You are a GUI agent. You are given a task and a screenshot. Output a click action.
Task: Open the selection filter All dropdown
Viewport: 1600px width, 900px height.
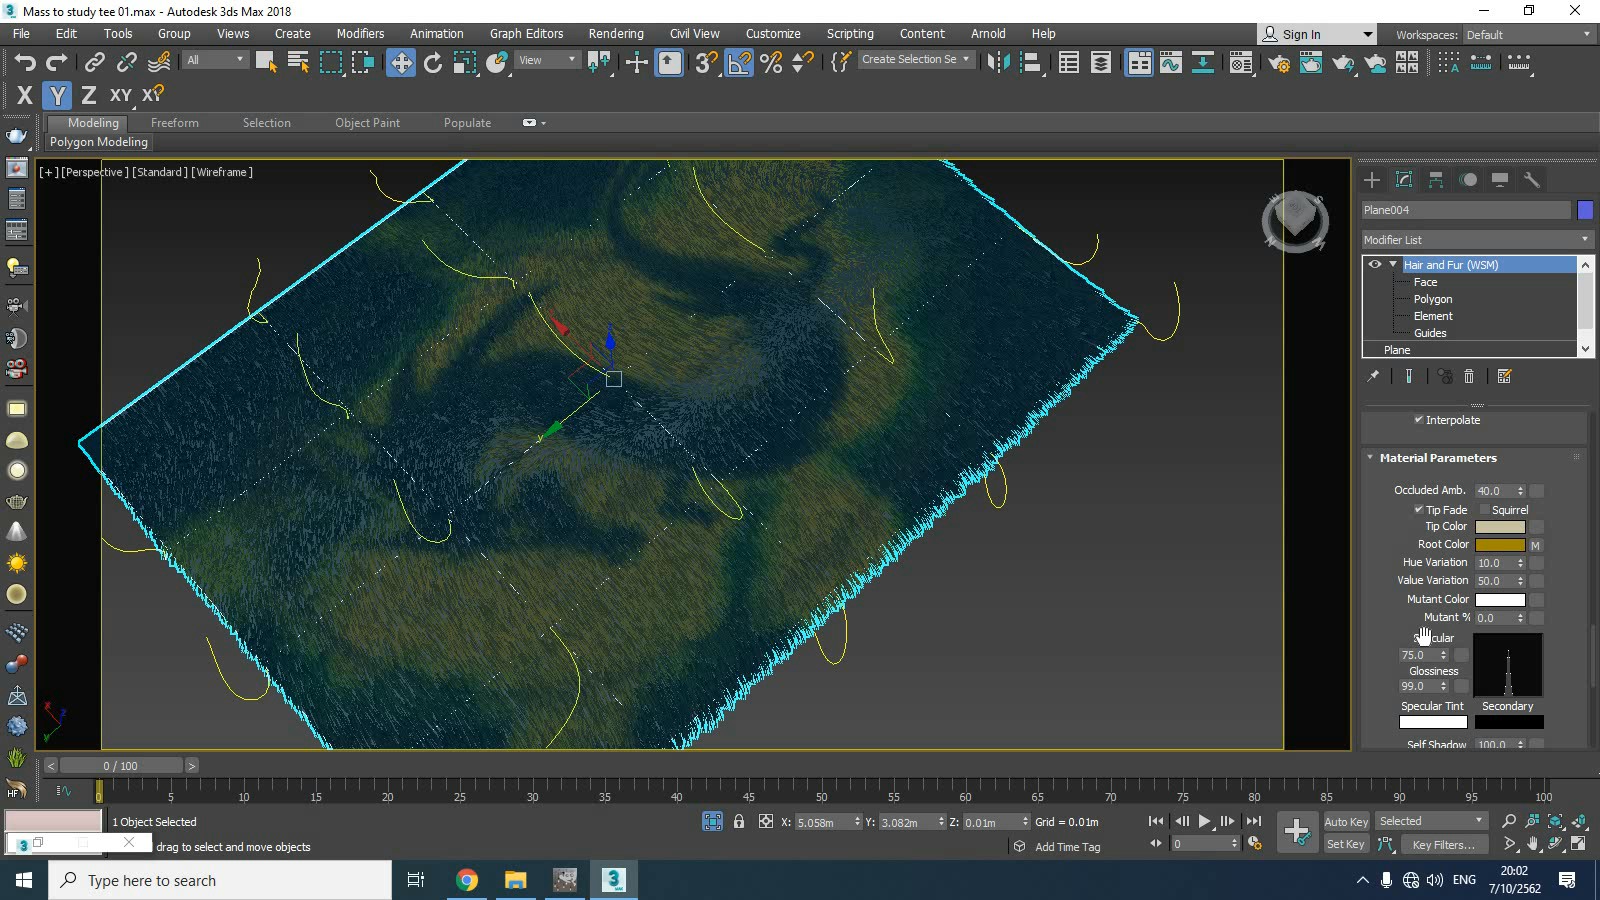pos(215,60)
